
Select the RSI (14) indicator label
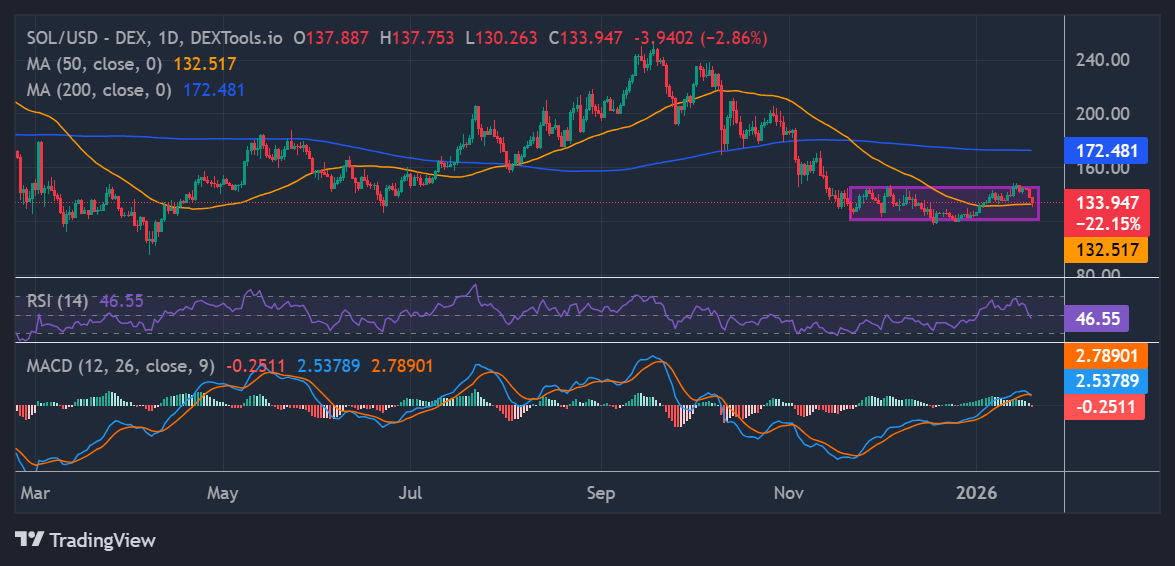click(x=55, y=300)
